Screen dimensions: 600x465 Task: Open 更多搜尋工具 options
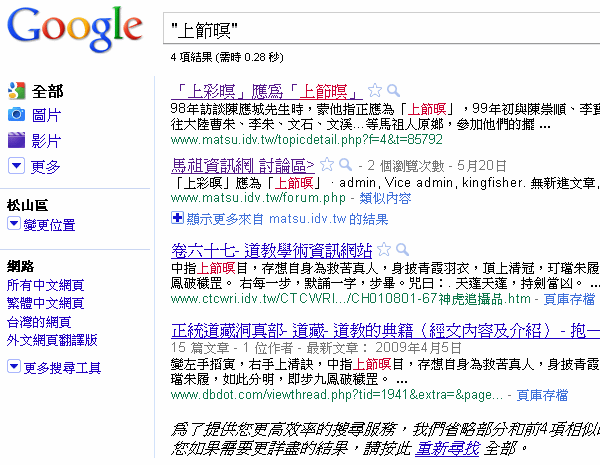pos(62,368)
